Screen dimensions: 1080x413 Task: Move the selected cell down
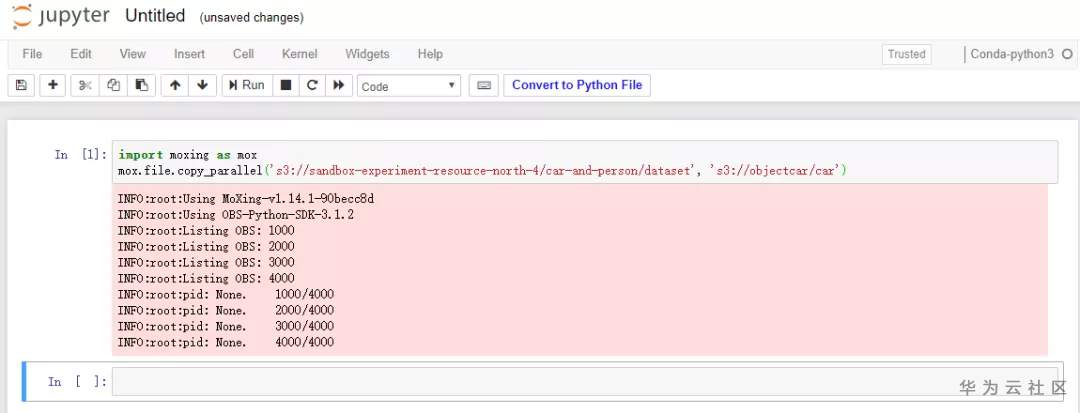202,86
